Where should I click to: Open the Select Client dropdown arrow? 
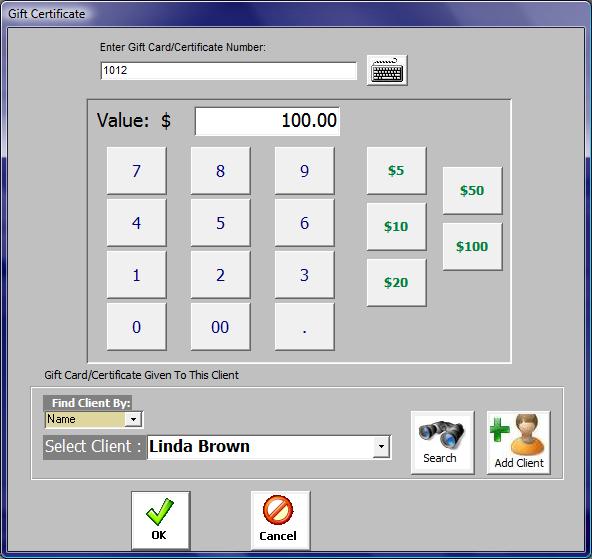coord(381,447)
